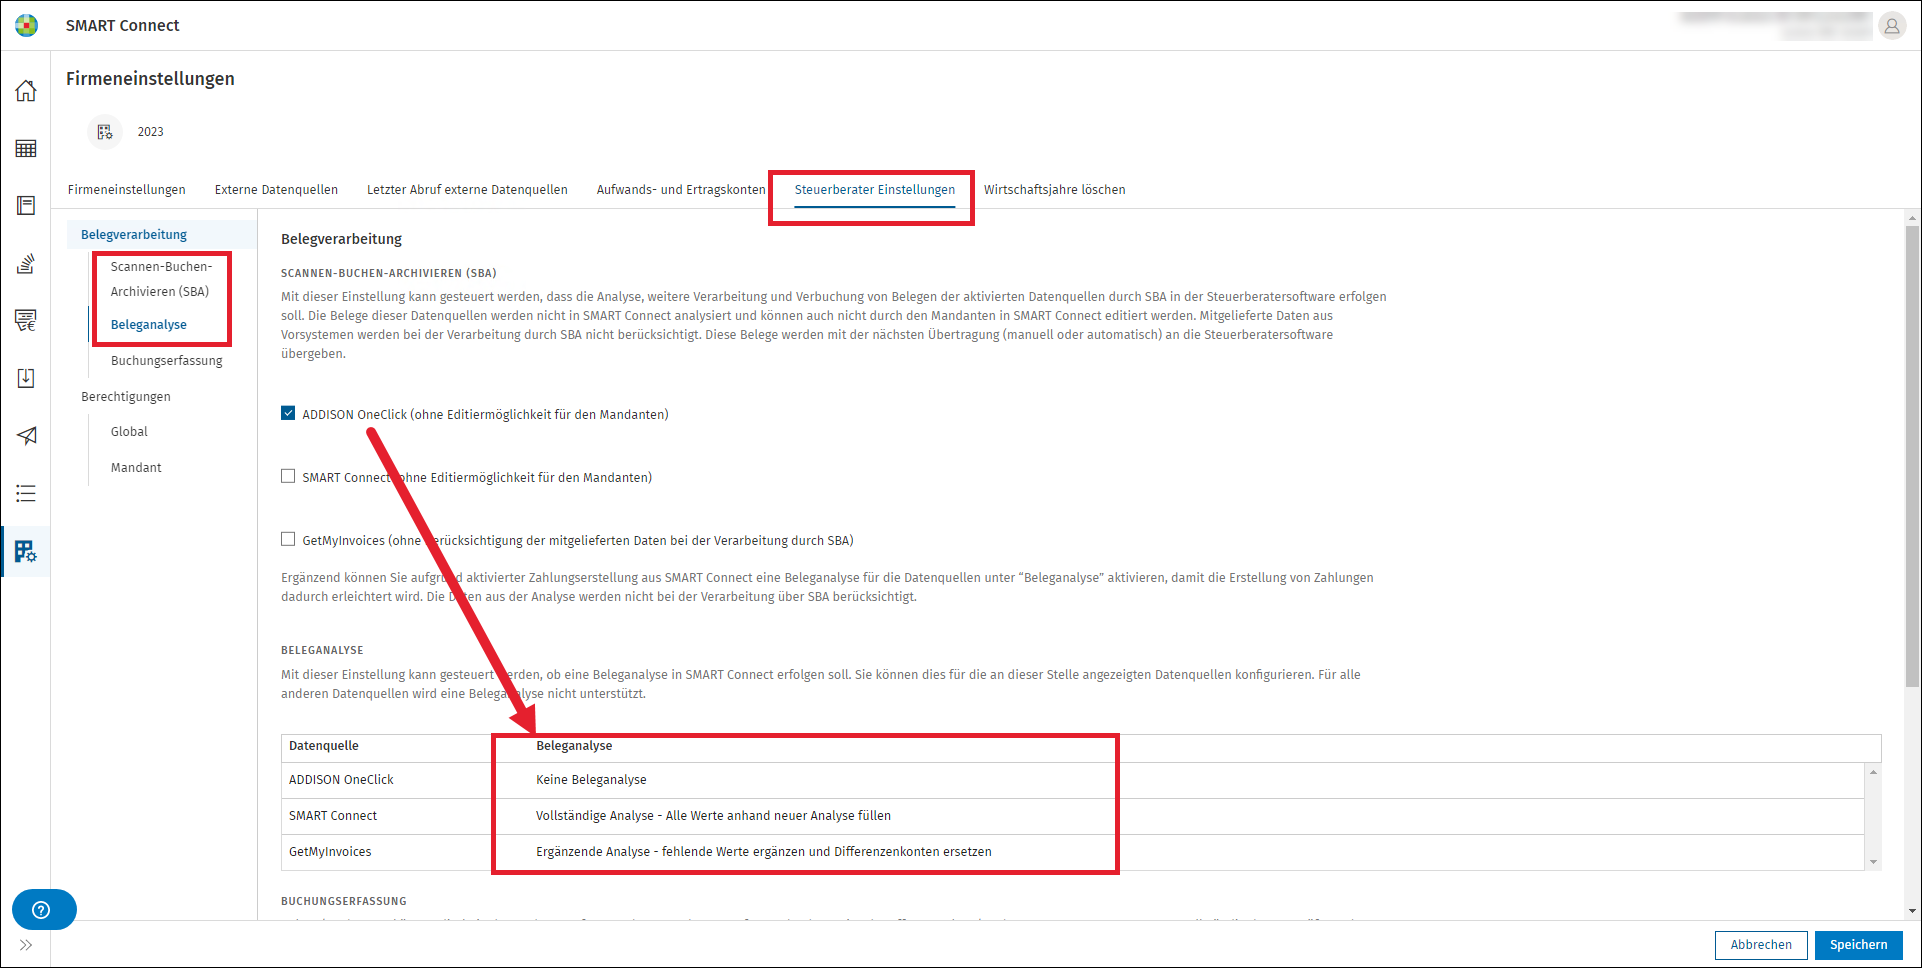Open Wirtschaftsjahre löschen tab
Screen dimensions: 1922x968
pos(1054,190)
